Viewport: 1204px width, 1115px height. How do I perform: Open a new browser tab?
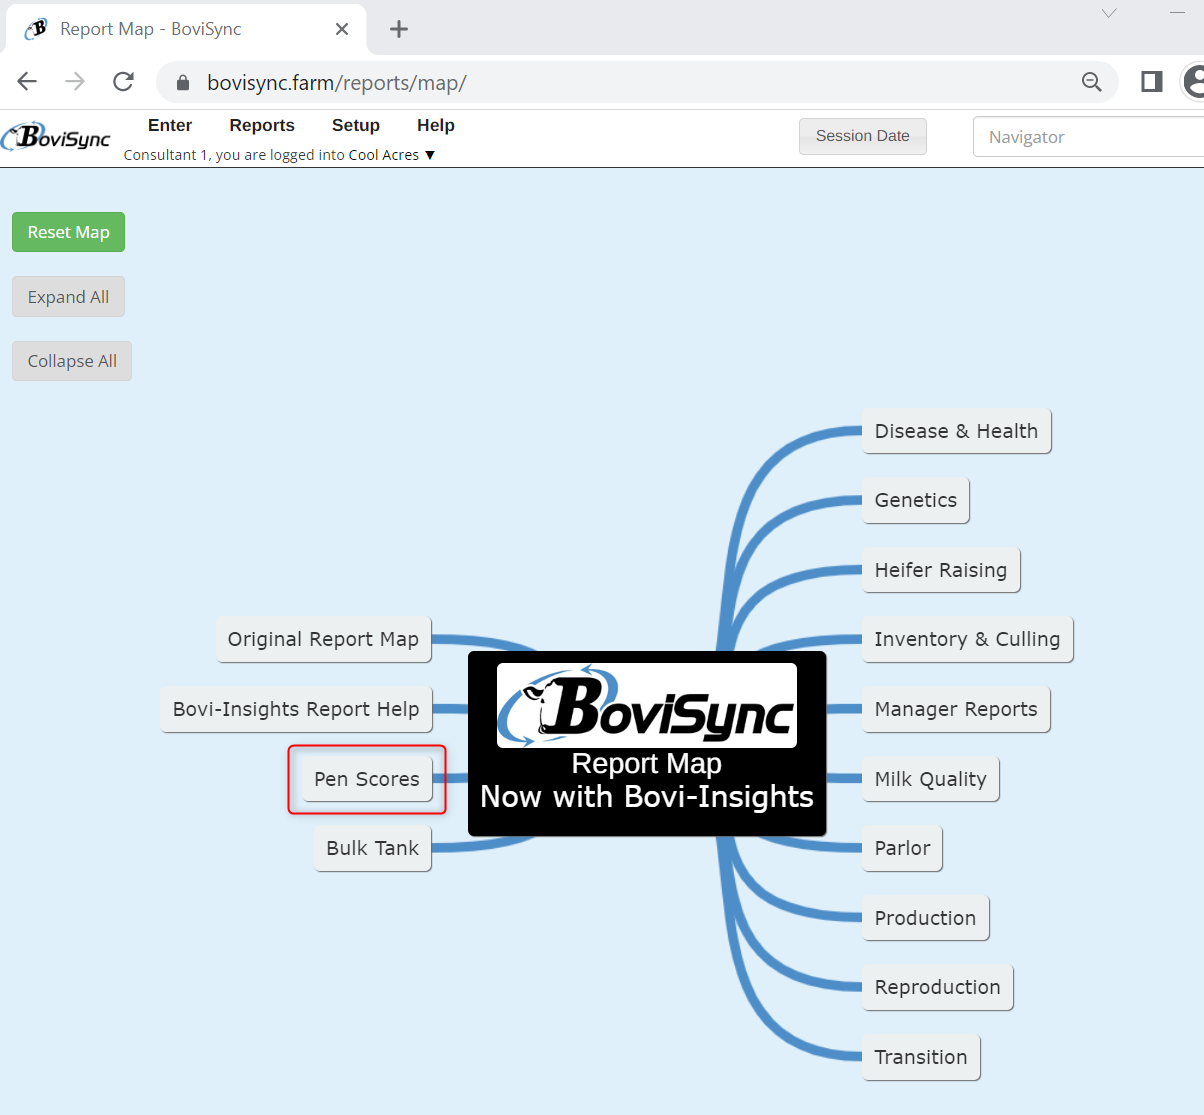399,29
